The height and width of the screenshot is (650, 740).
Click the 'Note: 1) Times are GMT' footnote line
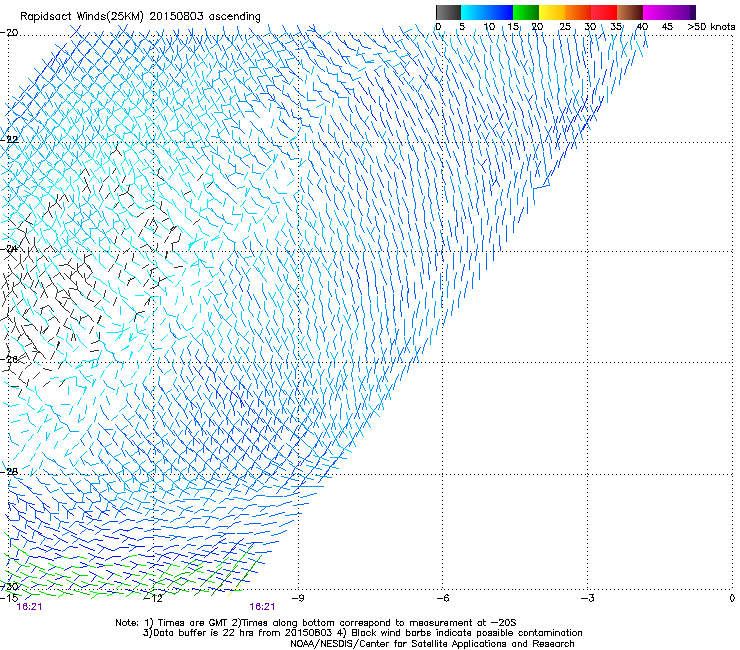click(x=316, y=623)
